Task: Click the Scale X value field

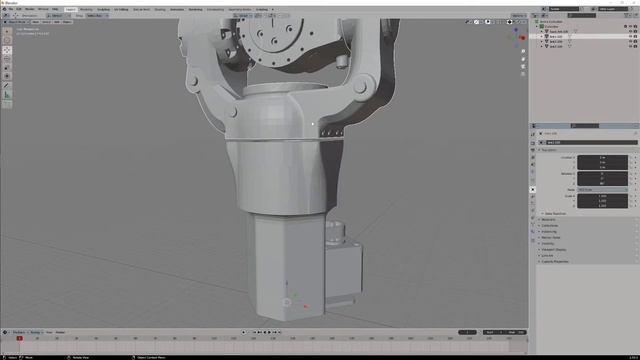Action: pyautogui.click(x=602, y=196)
